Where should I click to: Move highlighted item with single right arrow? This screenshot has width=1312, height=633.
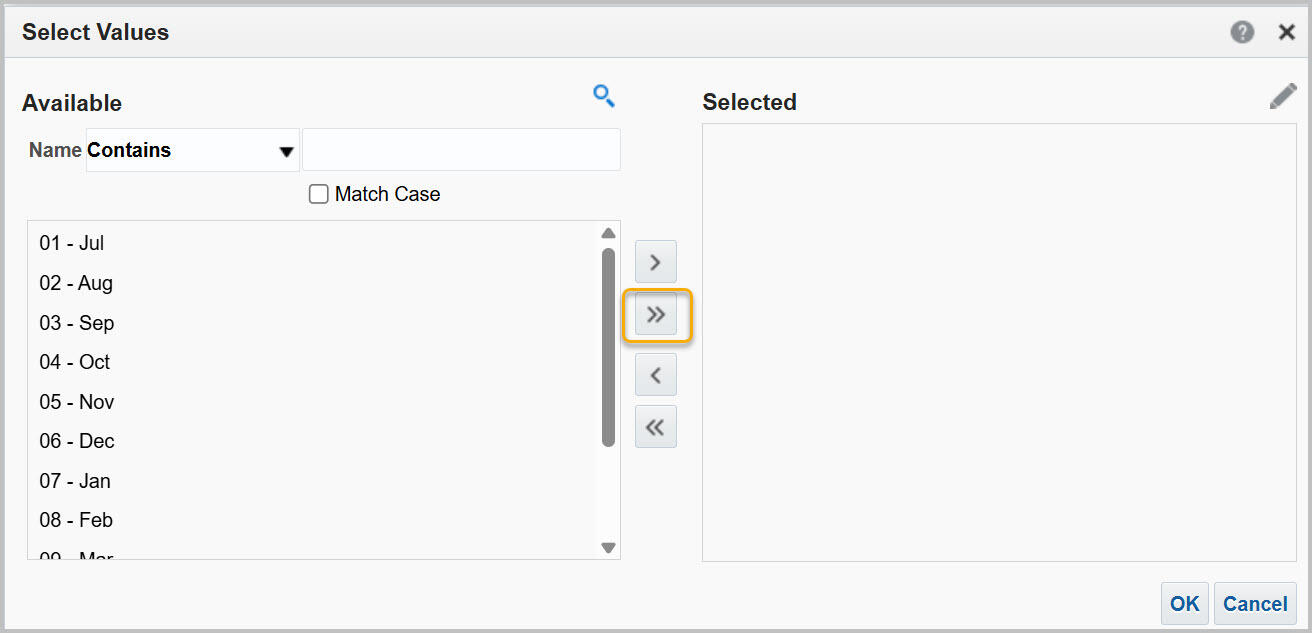pos(656,261)
